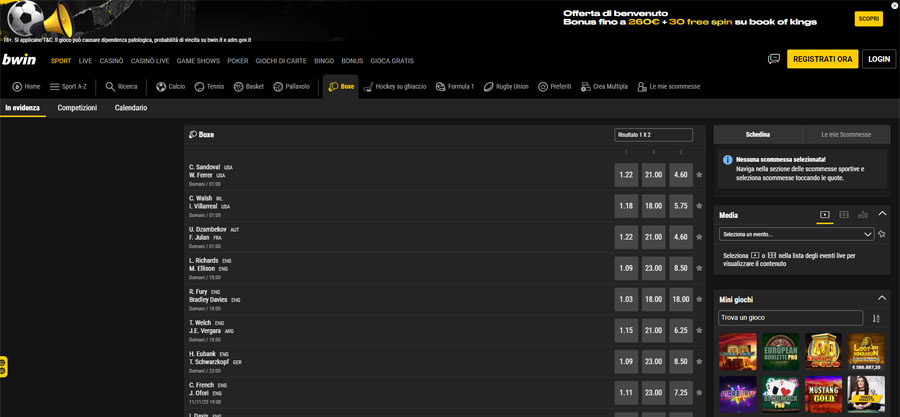Open the chat messages icon
This screenshot has width=900, height=417.
[774, 59]
